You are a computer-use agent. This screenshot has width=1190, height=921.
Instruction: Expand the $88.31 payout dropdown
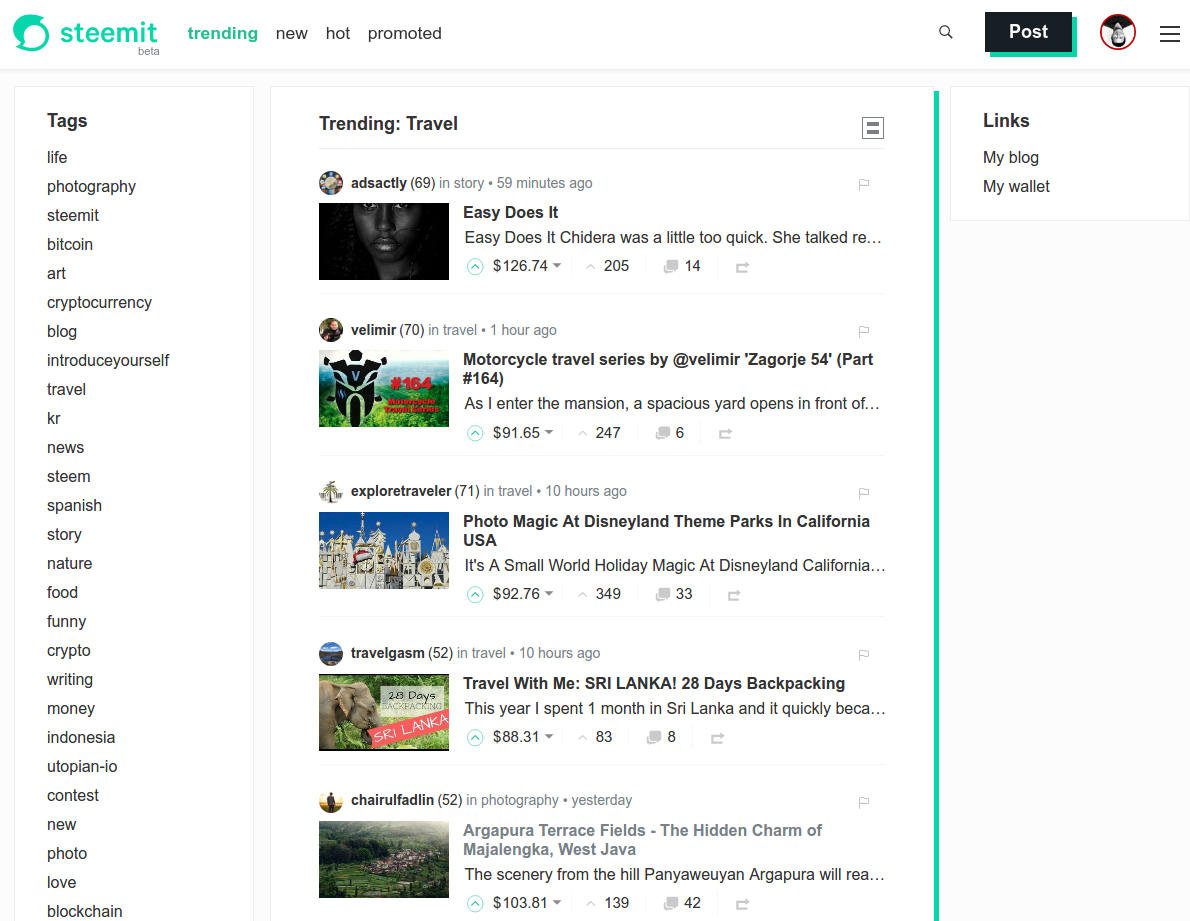pyautogui.click(x=549, y=737)
